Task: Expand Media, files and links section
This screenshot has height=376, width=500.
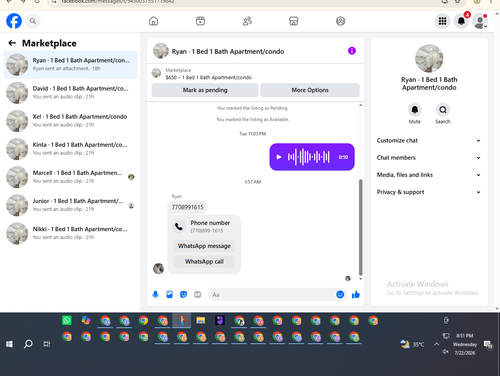Action: pos(429,175)
